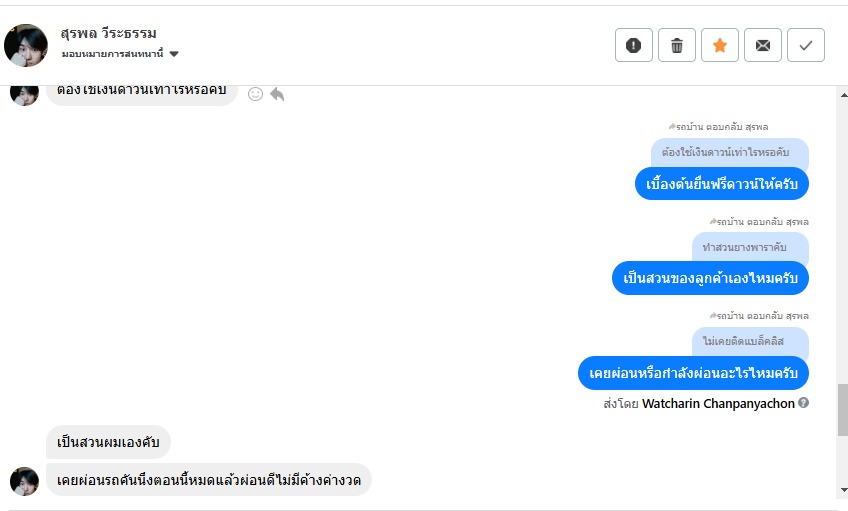Click the spam report exclamation icon

[633, 45]
